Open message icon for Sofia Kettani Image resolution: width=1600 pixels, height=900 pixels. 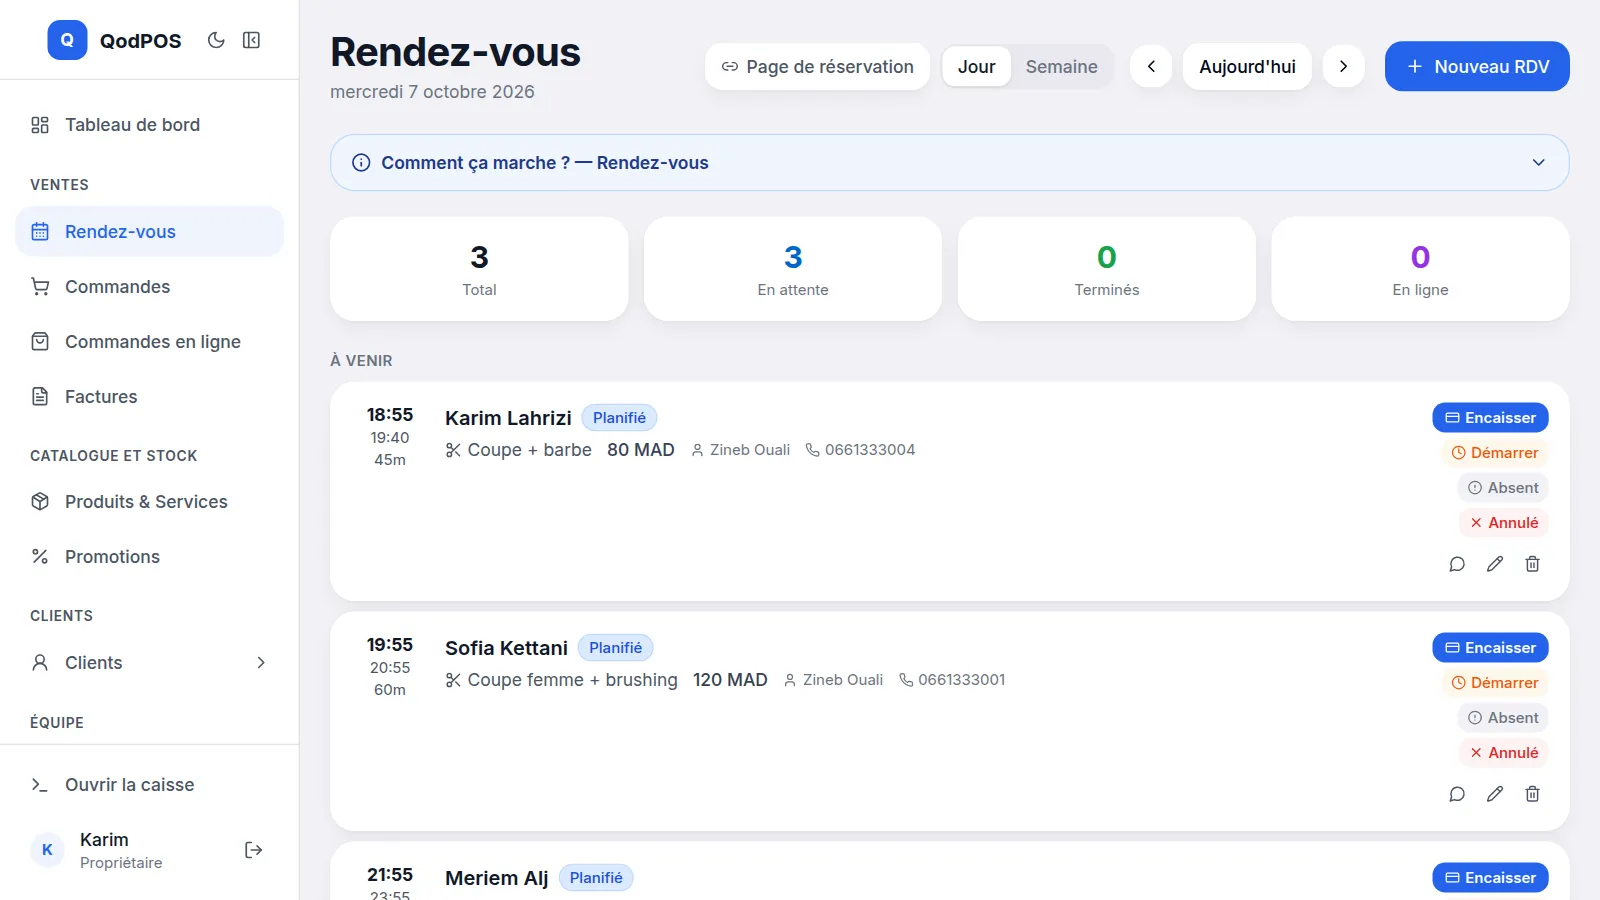point(1457,794)
